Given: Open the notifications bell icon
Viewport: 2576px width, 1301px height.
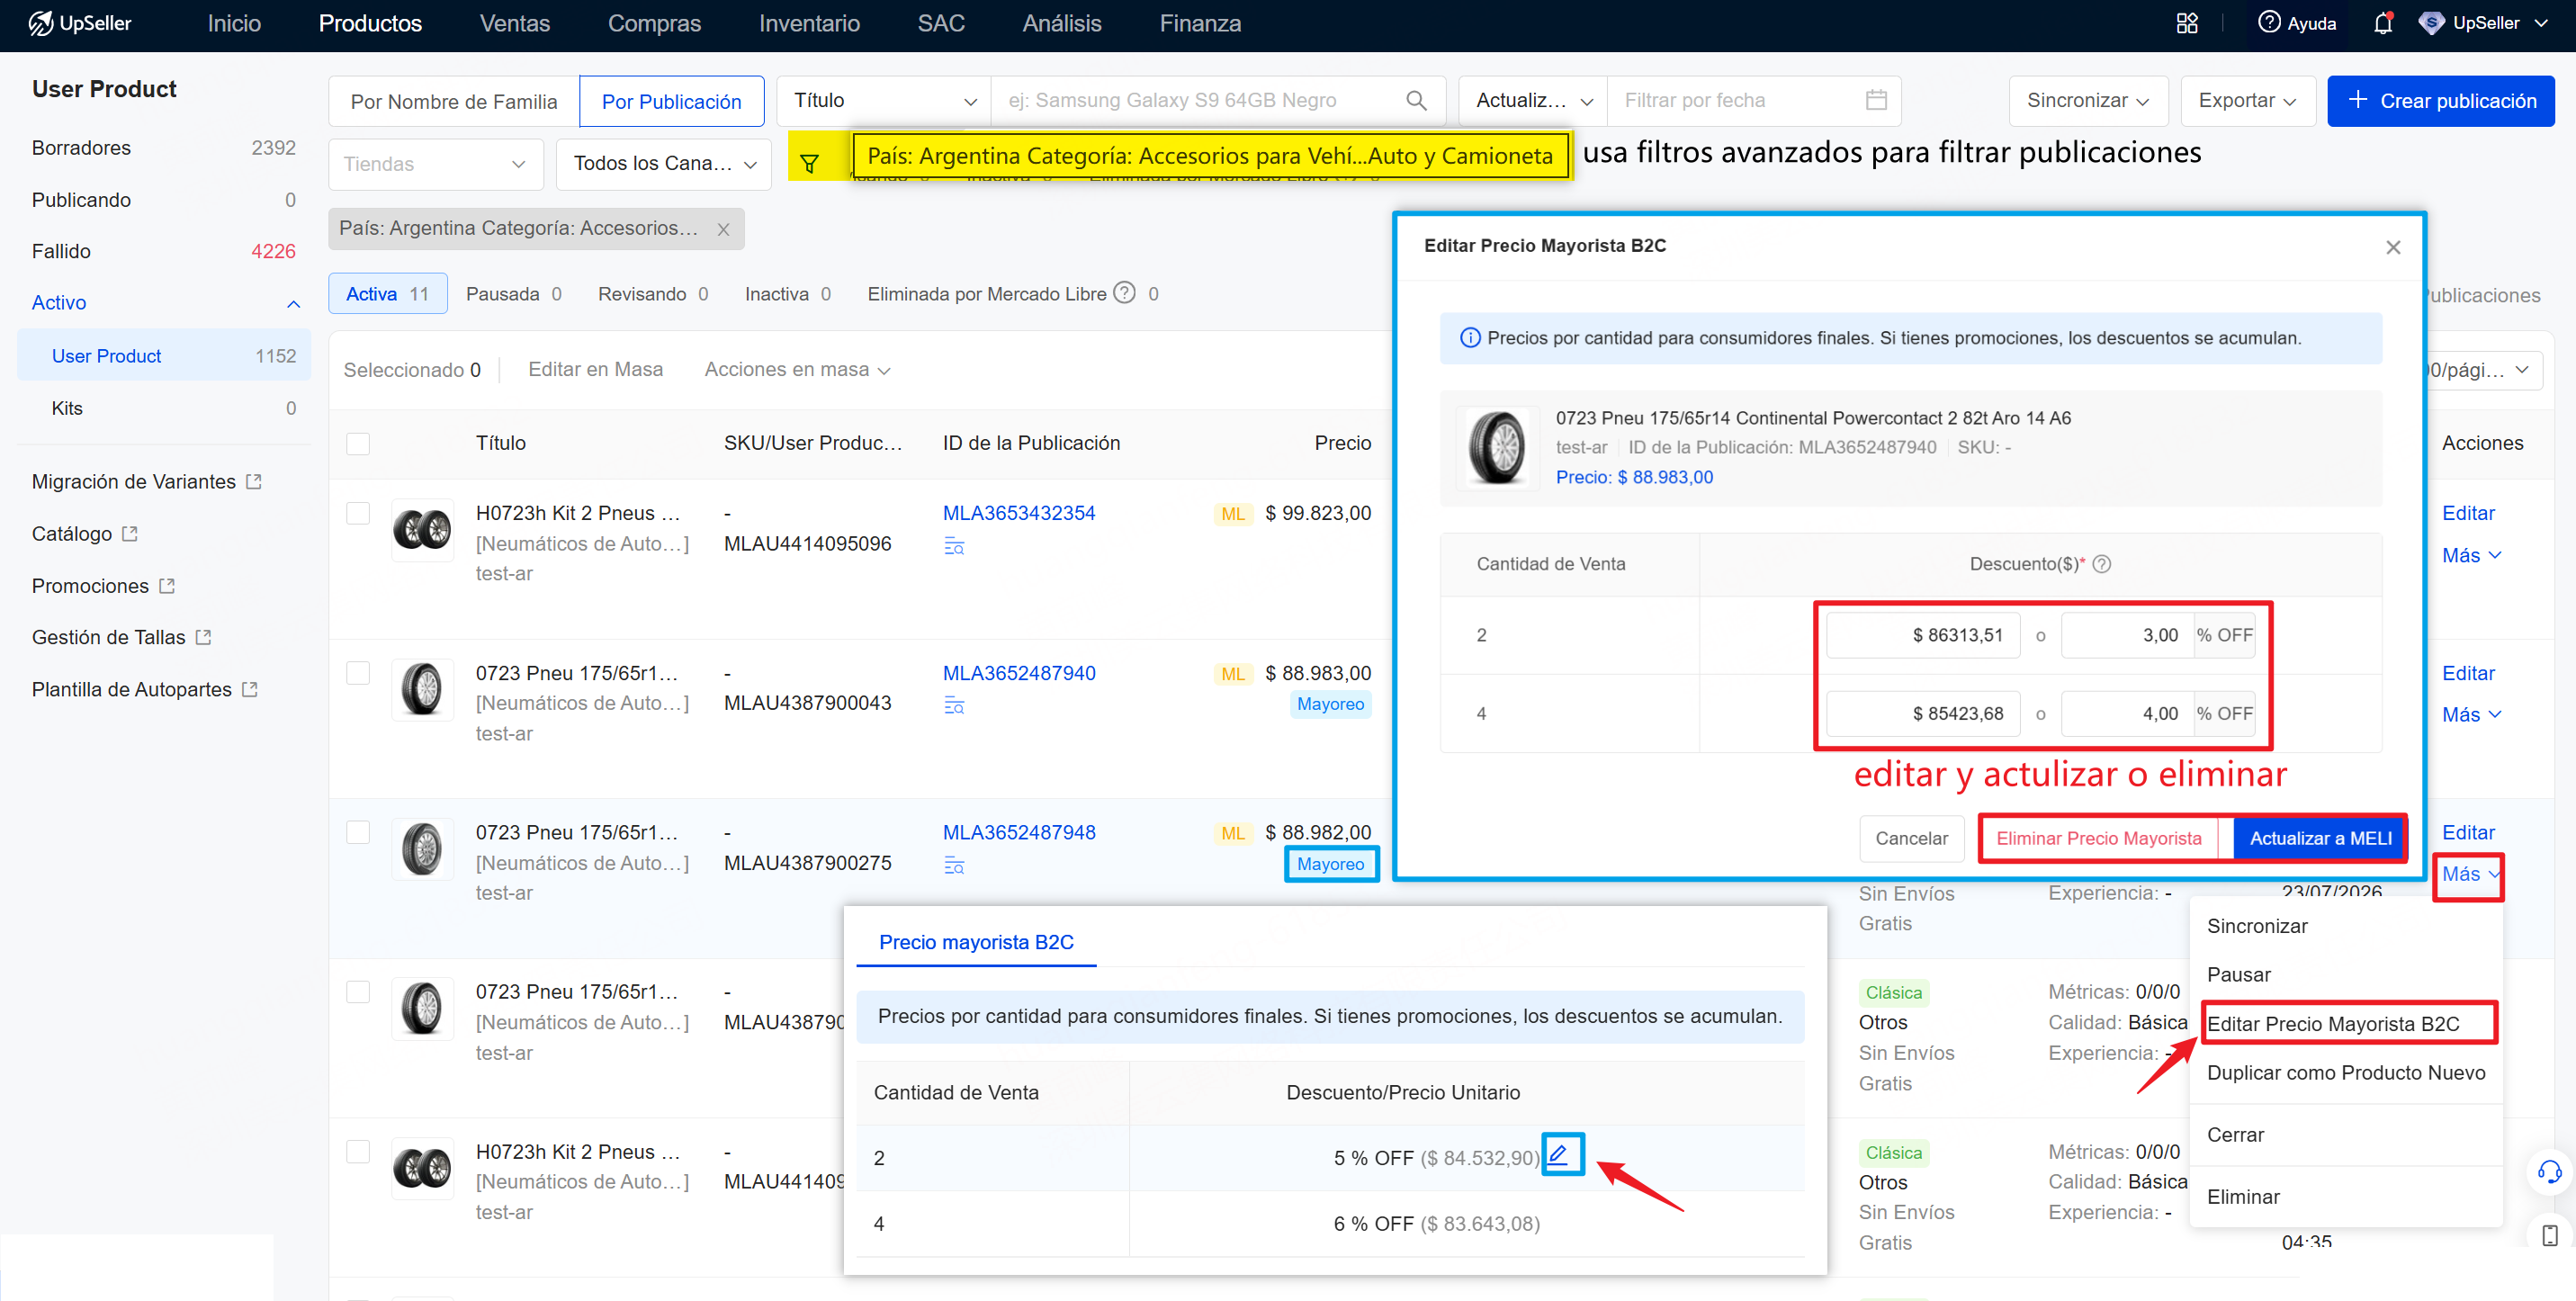Looking at the screenshot, I should tap(2383, 23).
